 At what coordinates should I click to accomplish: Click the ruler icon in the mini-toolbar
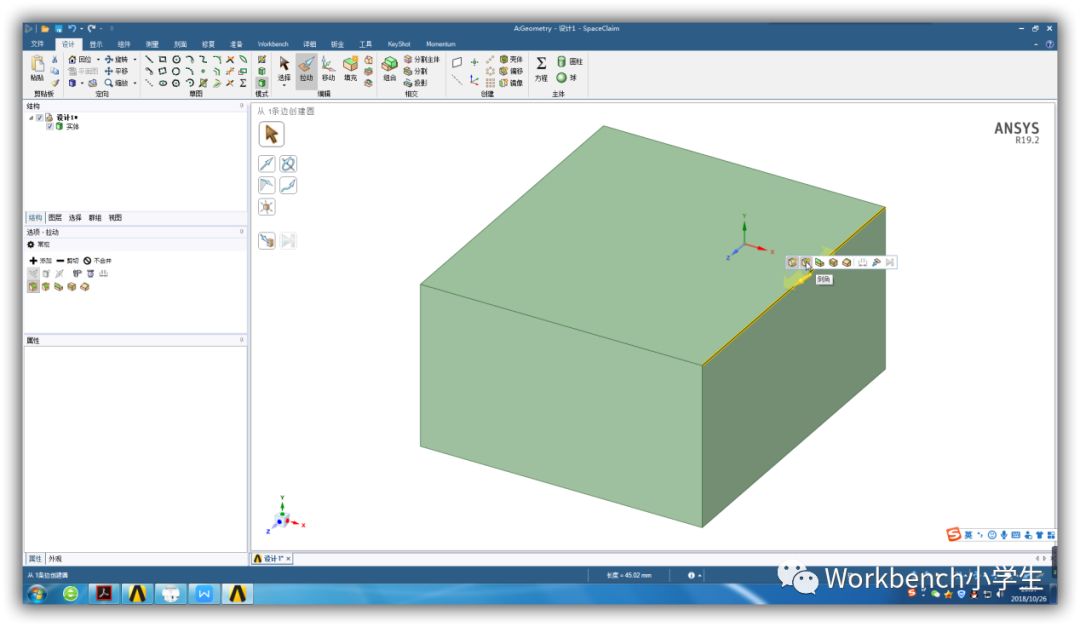(x=862, y=263)
